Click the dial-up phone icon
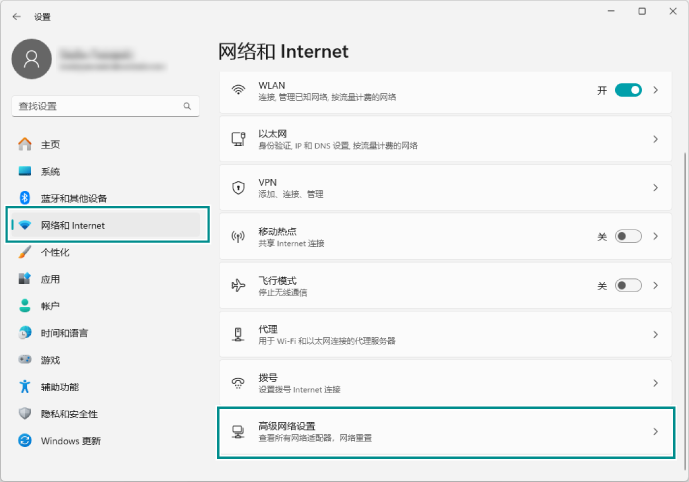This screenshot has width=689, height=482. [238, 383]
